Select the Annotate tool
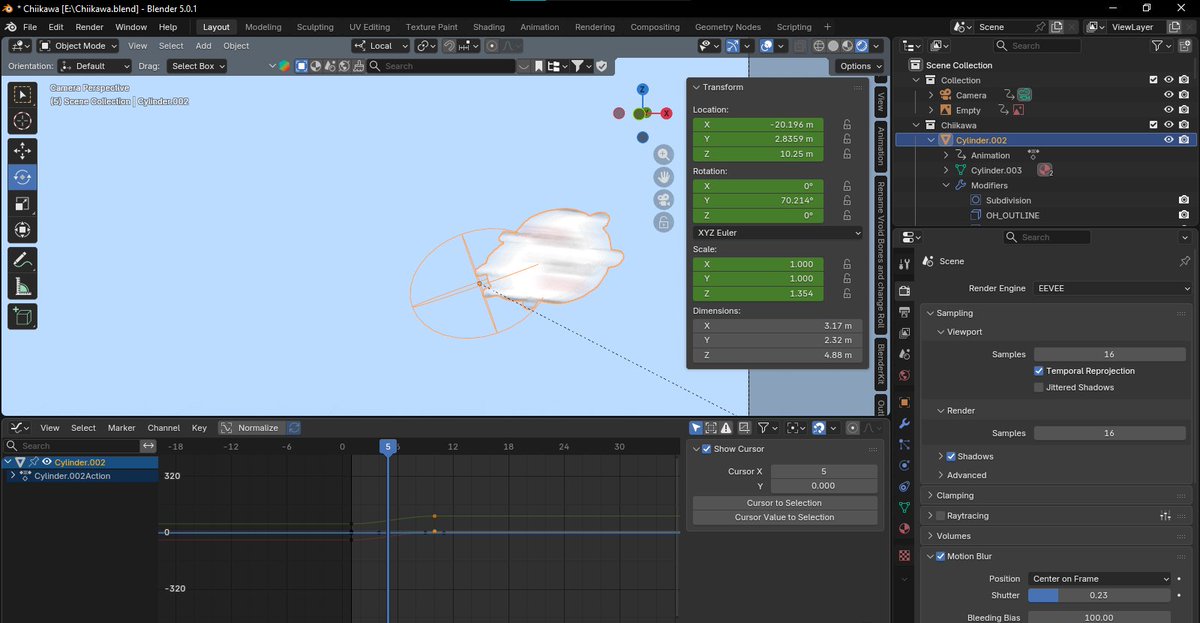1200x623 pixels. (x=22, y=259)
